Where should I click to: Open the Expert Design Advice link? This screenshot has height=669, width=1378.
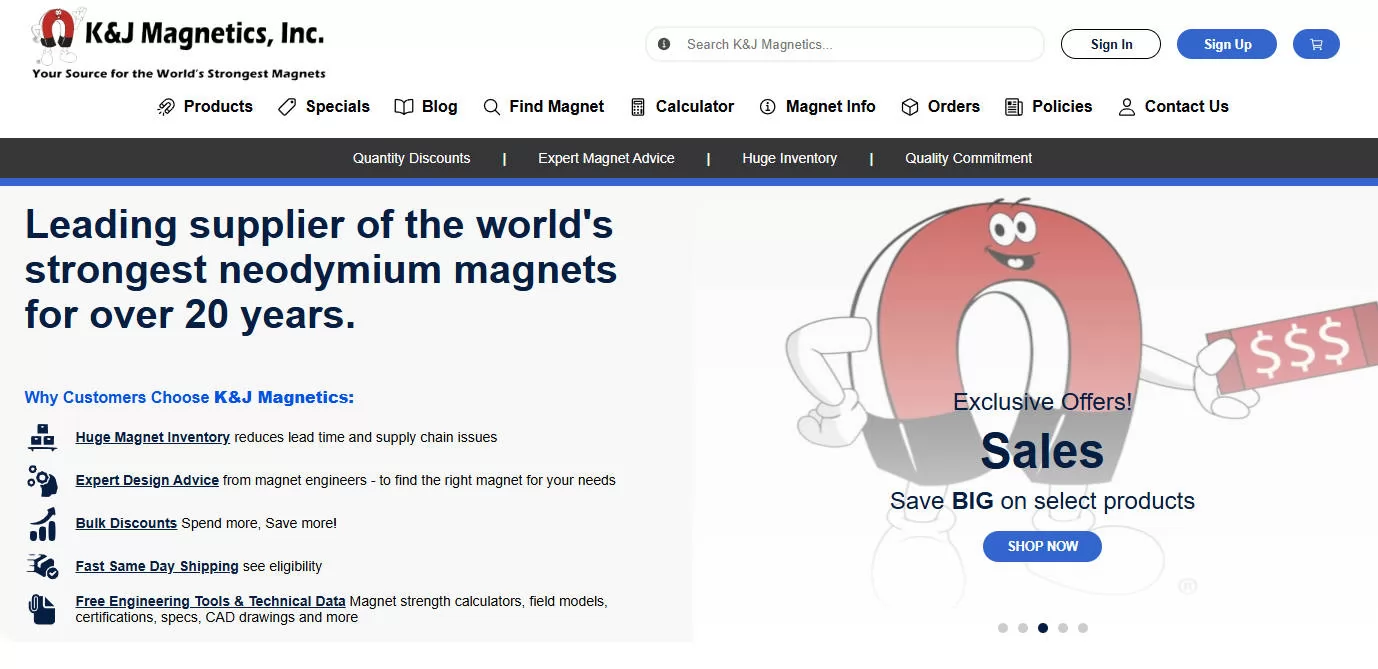click(x=147, y=480)
